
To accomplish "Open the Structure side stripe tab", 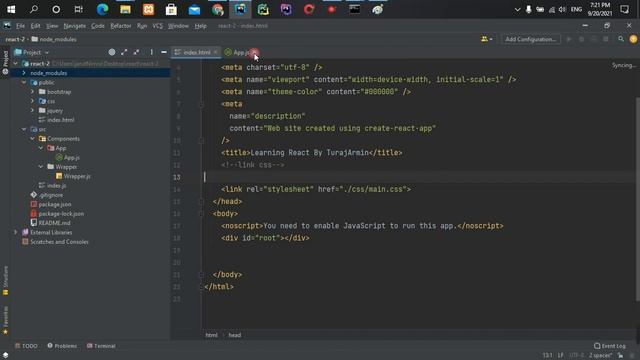I will pyautogui.click(x=5, y=280).
